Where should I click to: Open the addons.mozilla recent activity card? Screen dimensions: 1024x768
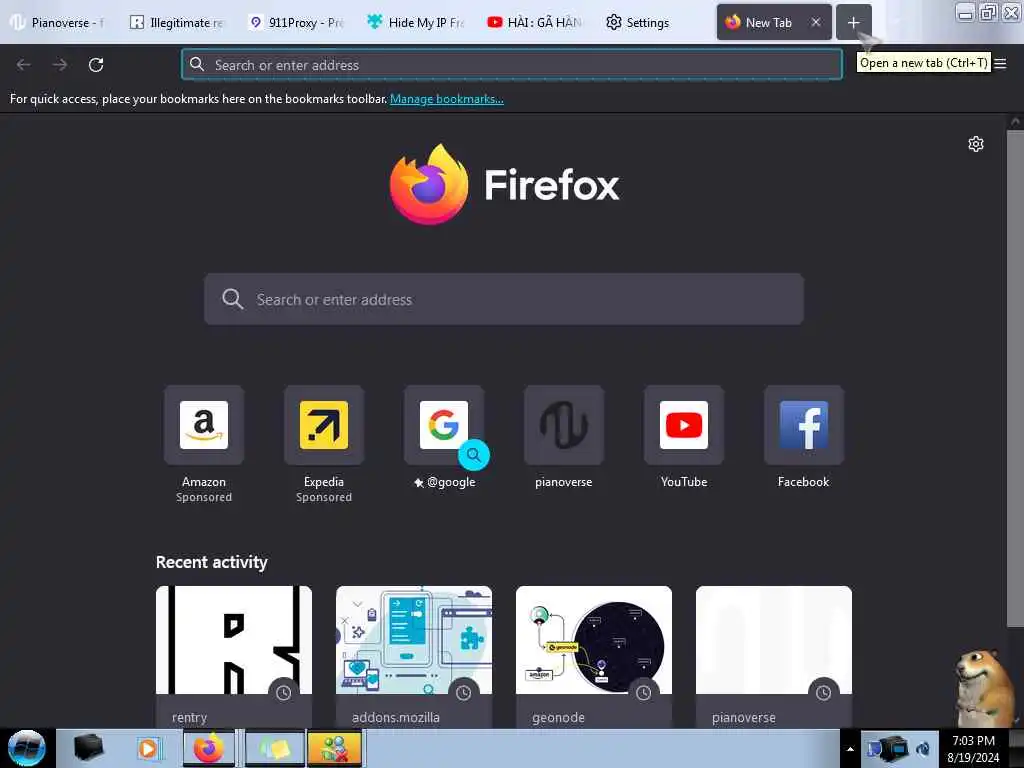coord(414,657)
